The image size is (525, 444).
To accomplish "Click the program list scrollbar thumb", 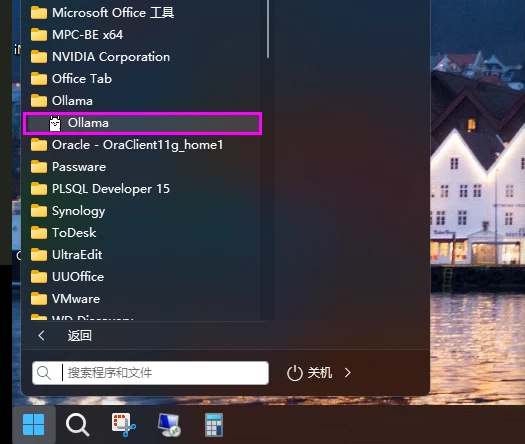I will point(268,29).
